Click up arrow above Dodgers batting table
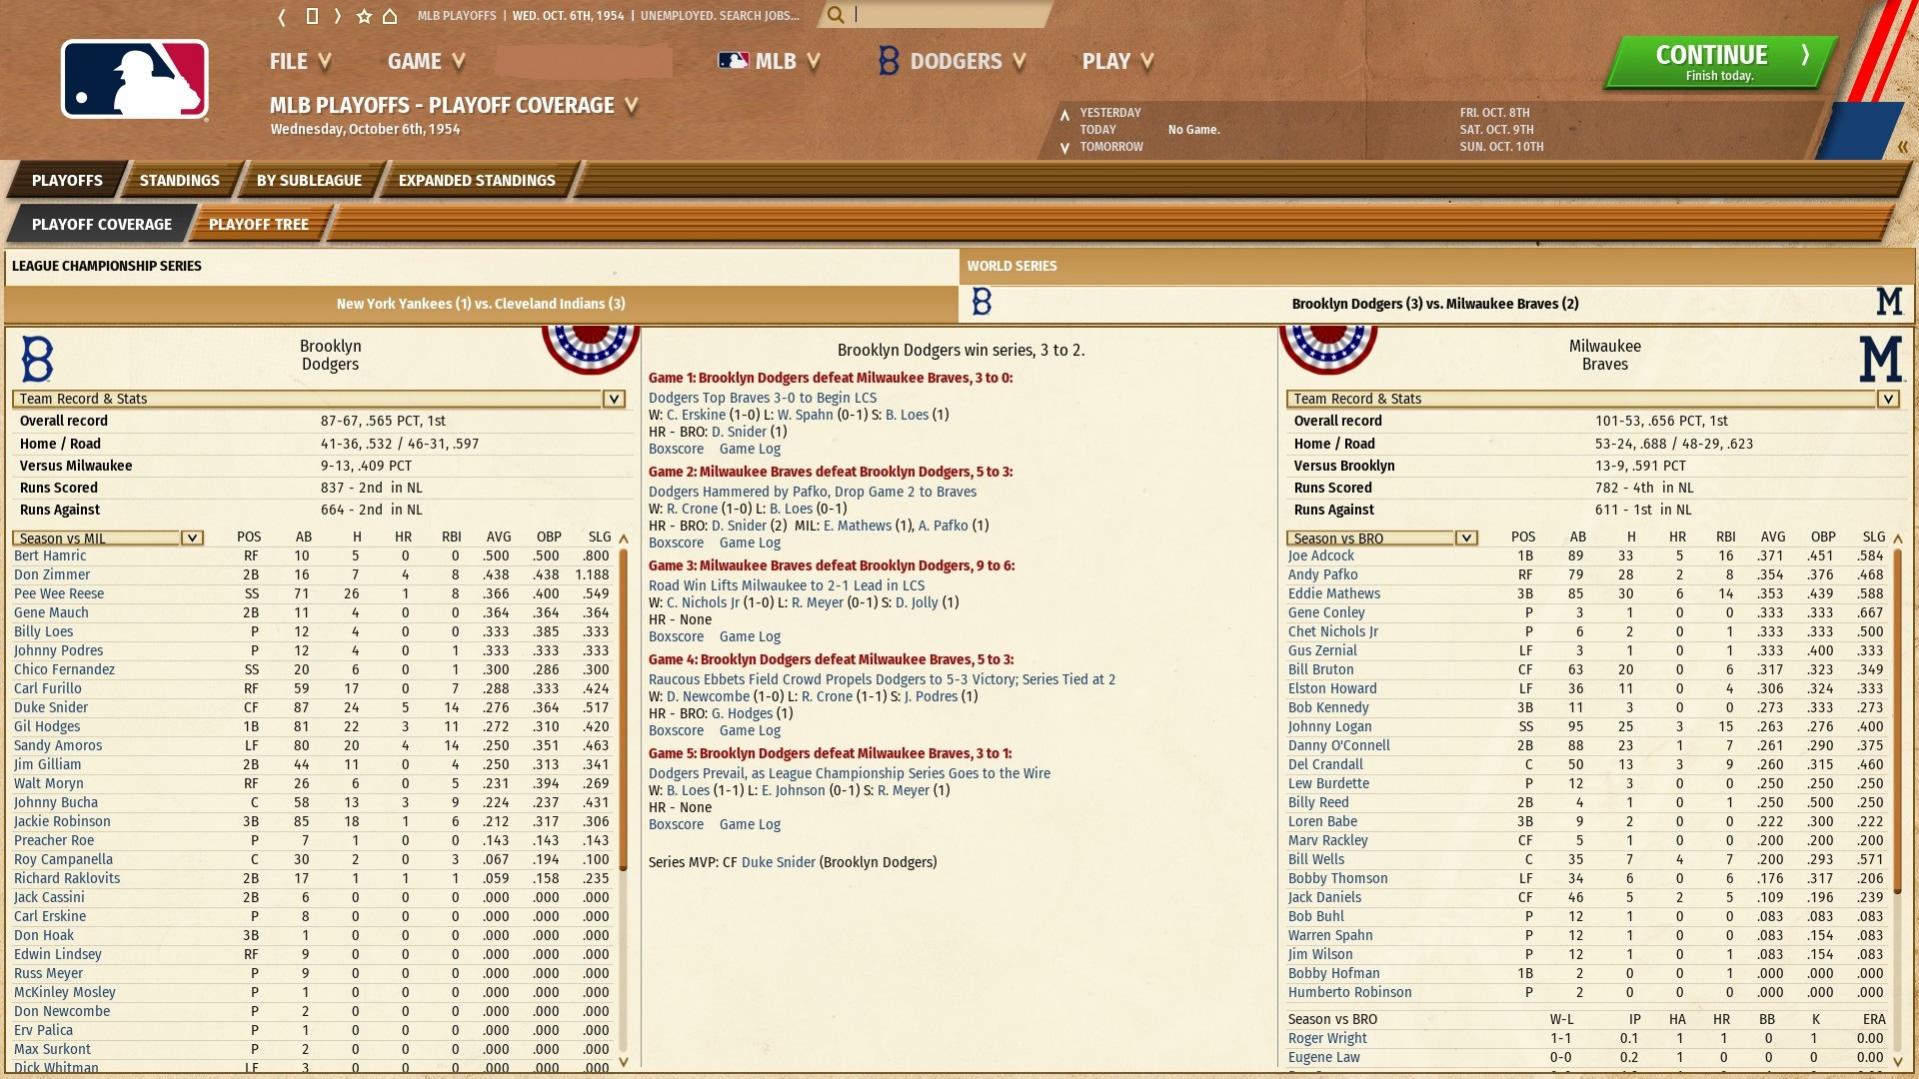 tap(624, 538)
